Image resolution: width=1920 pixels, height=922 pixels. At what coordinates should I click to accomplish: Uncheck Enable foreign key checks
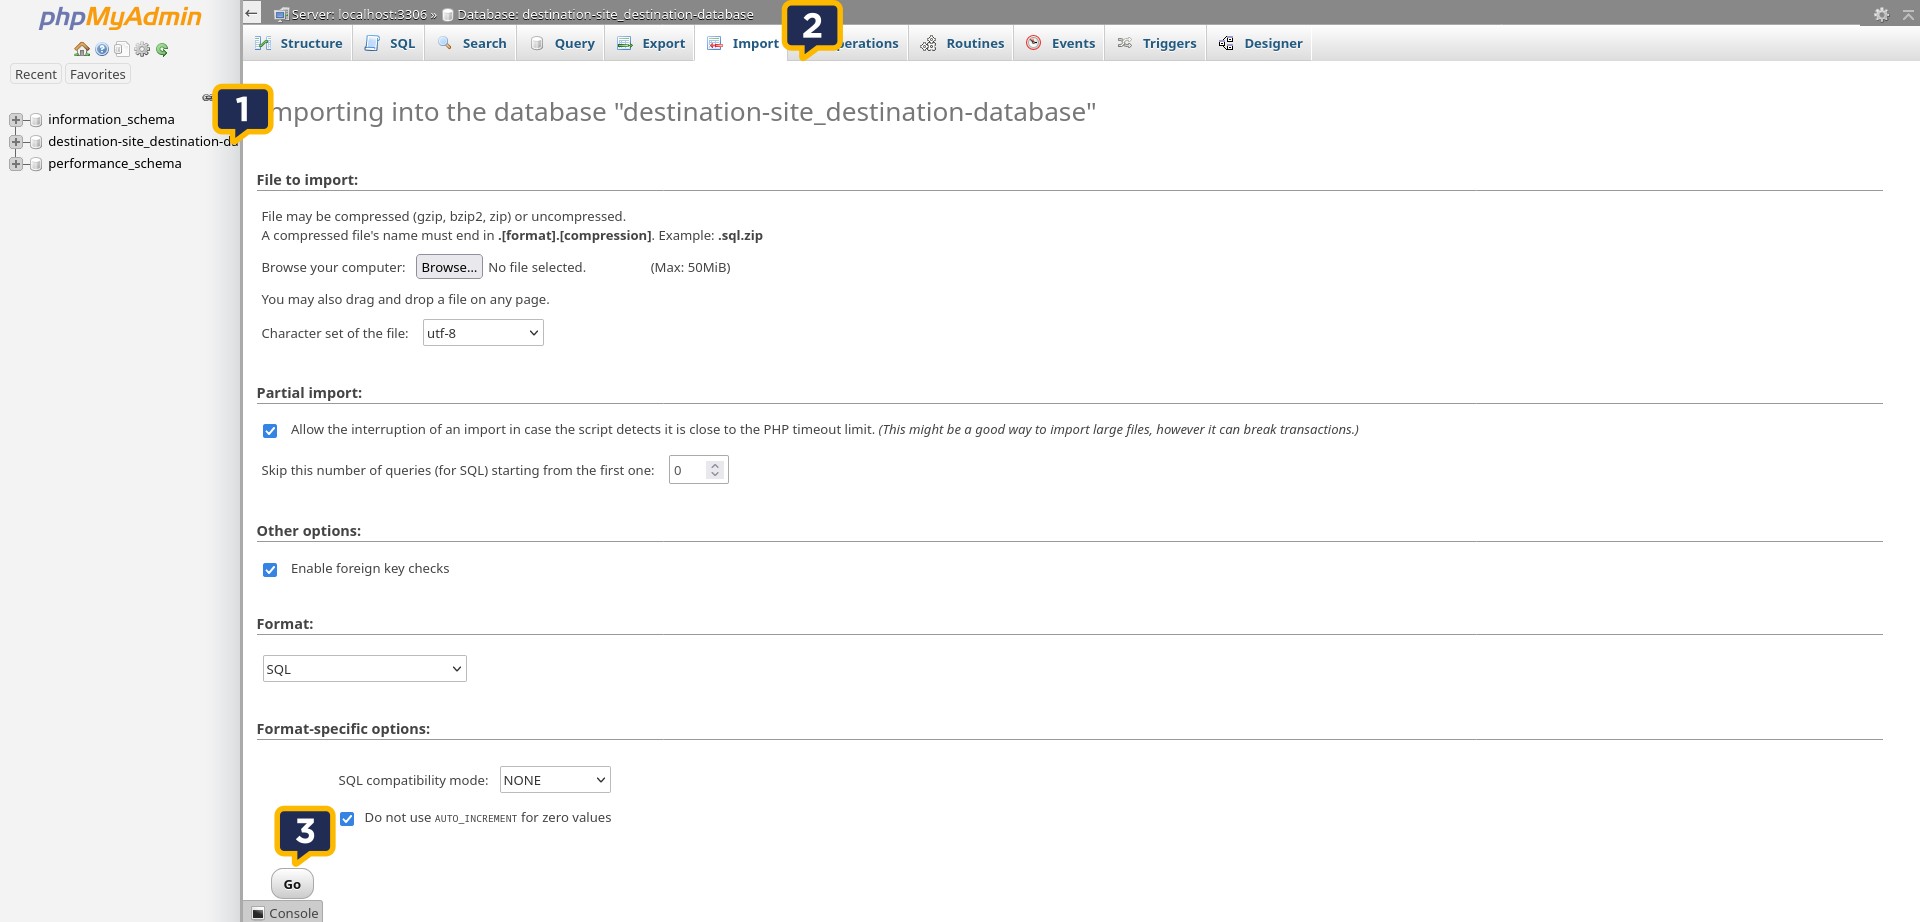(x=270, y=570)
